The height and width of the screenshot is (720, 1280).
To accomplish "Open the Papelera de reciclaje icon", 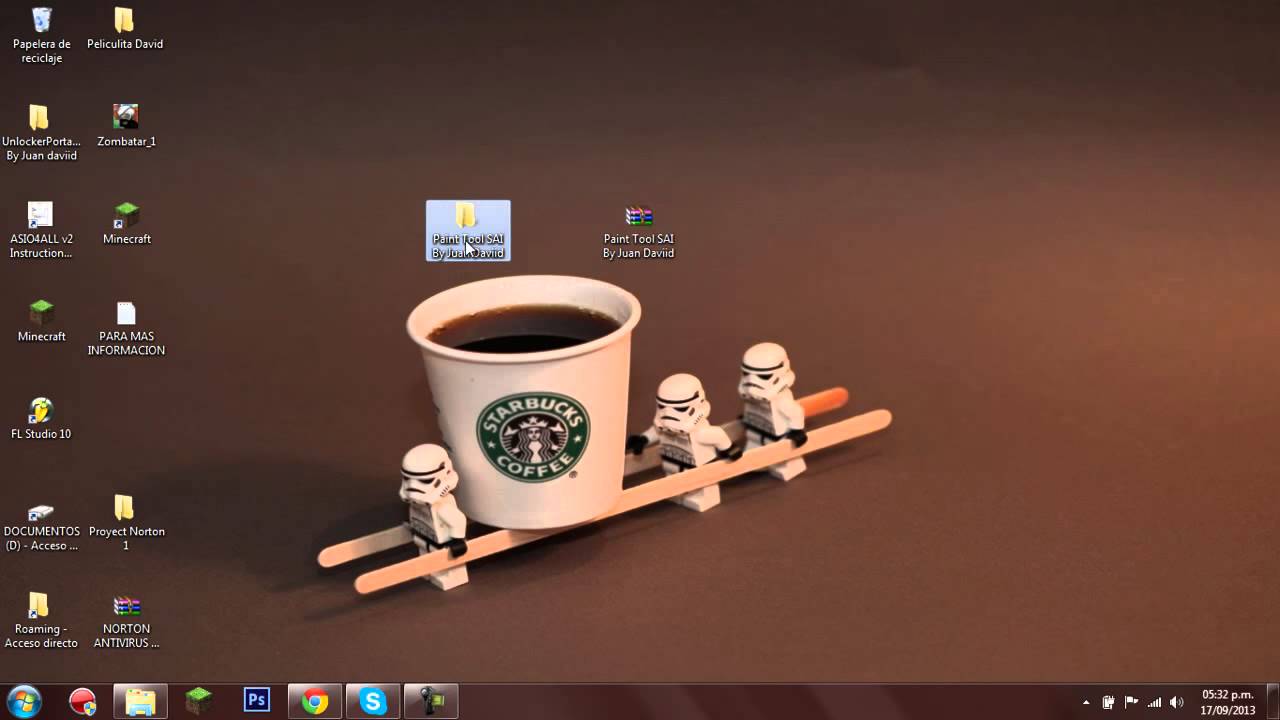I will coord(41,35).
